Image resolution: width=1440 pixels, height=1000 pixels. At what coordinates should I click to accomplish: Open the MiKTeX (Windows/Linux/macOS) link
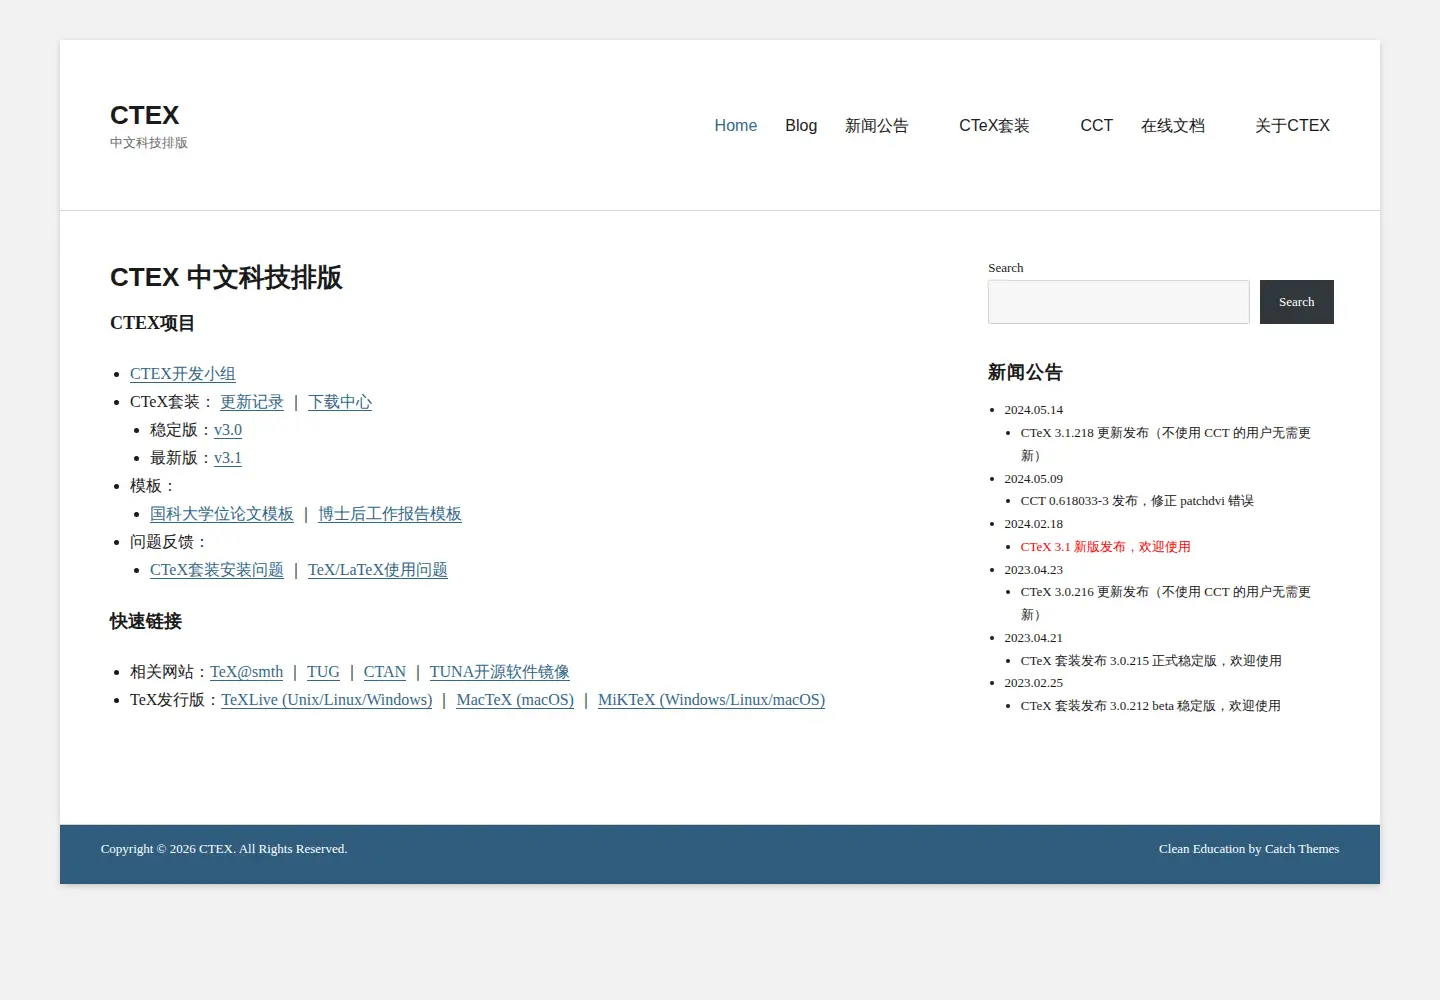point(711,700)
